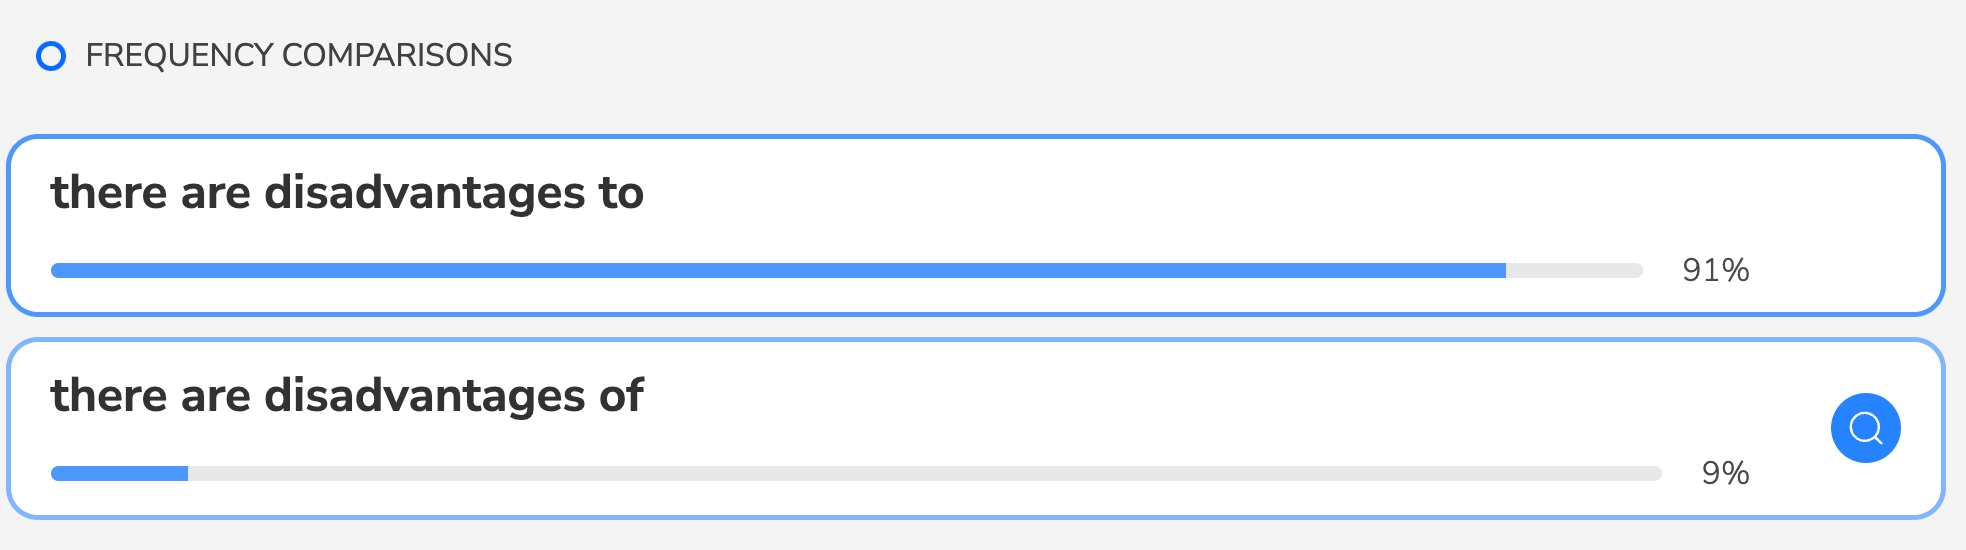Viewport: 1966px width, 550px height.
Task: Click the word "of" in the second phrase
Action: click(x=621, y=396)
